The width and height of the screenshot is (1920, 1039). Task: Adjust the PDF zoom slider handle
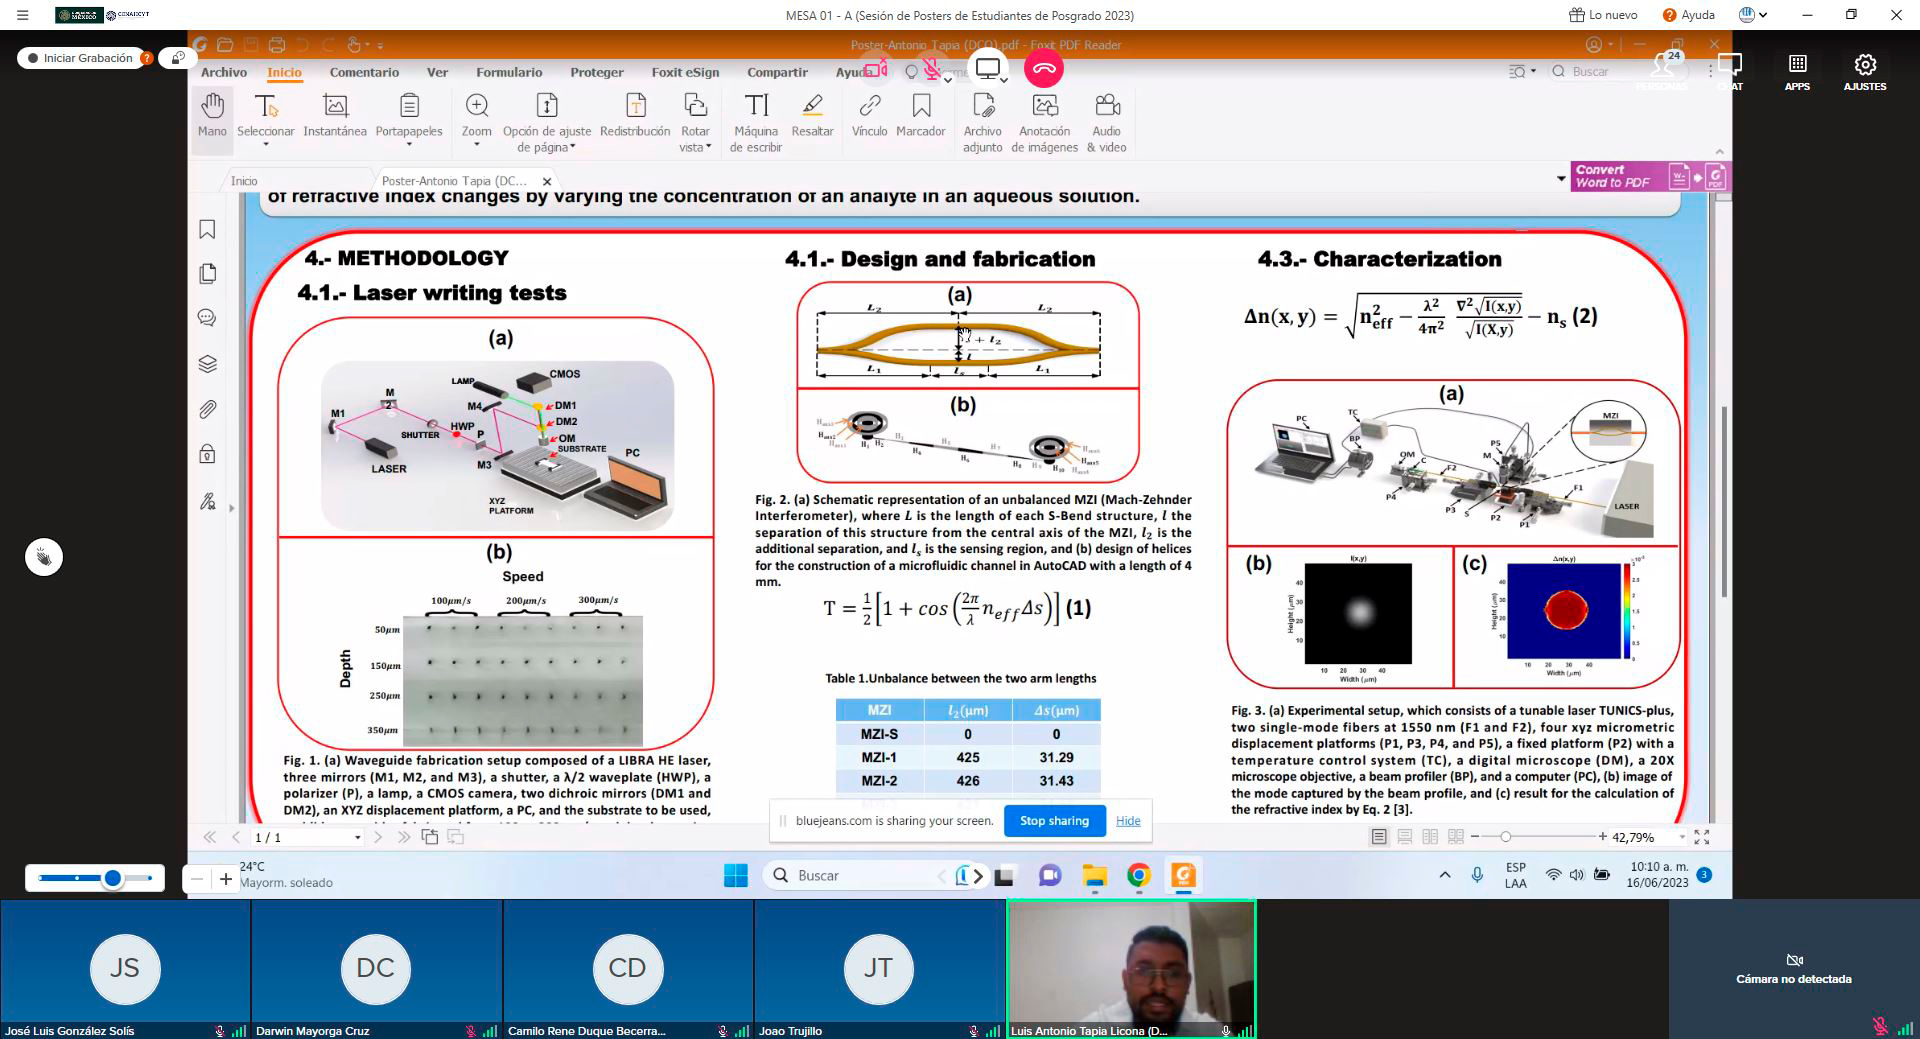pos(1505,837)
